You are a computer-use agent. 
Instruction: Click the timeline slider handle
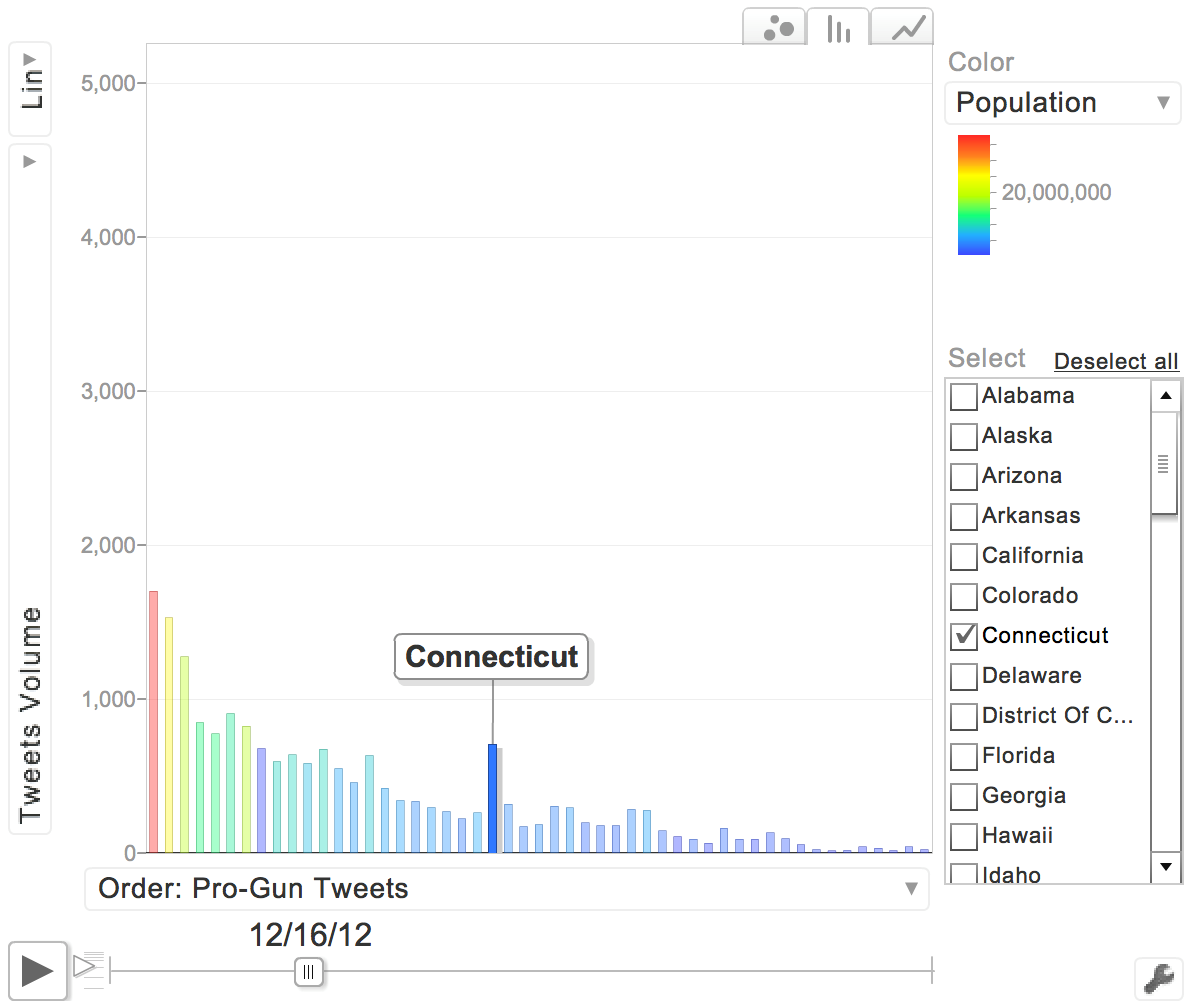[x=309, y=971]
